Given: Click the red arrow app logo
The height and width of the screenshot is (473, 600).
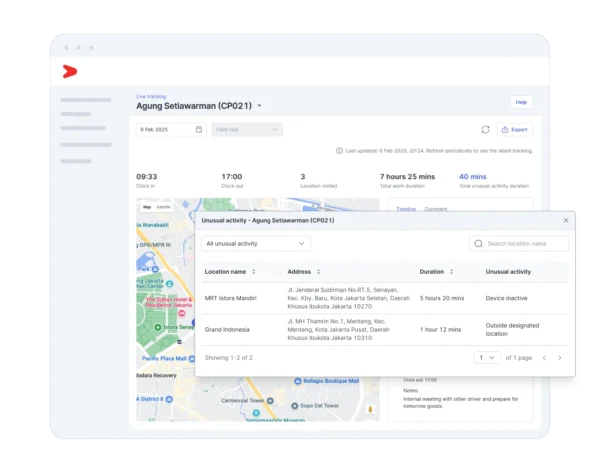Looking at the screenshot, I should click(70, 72).
